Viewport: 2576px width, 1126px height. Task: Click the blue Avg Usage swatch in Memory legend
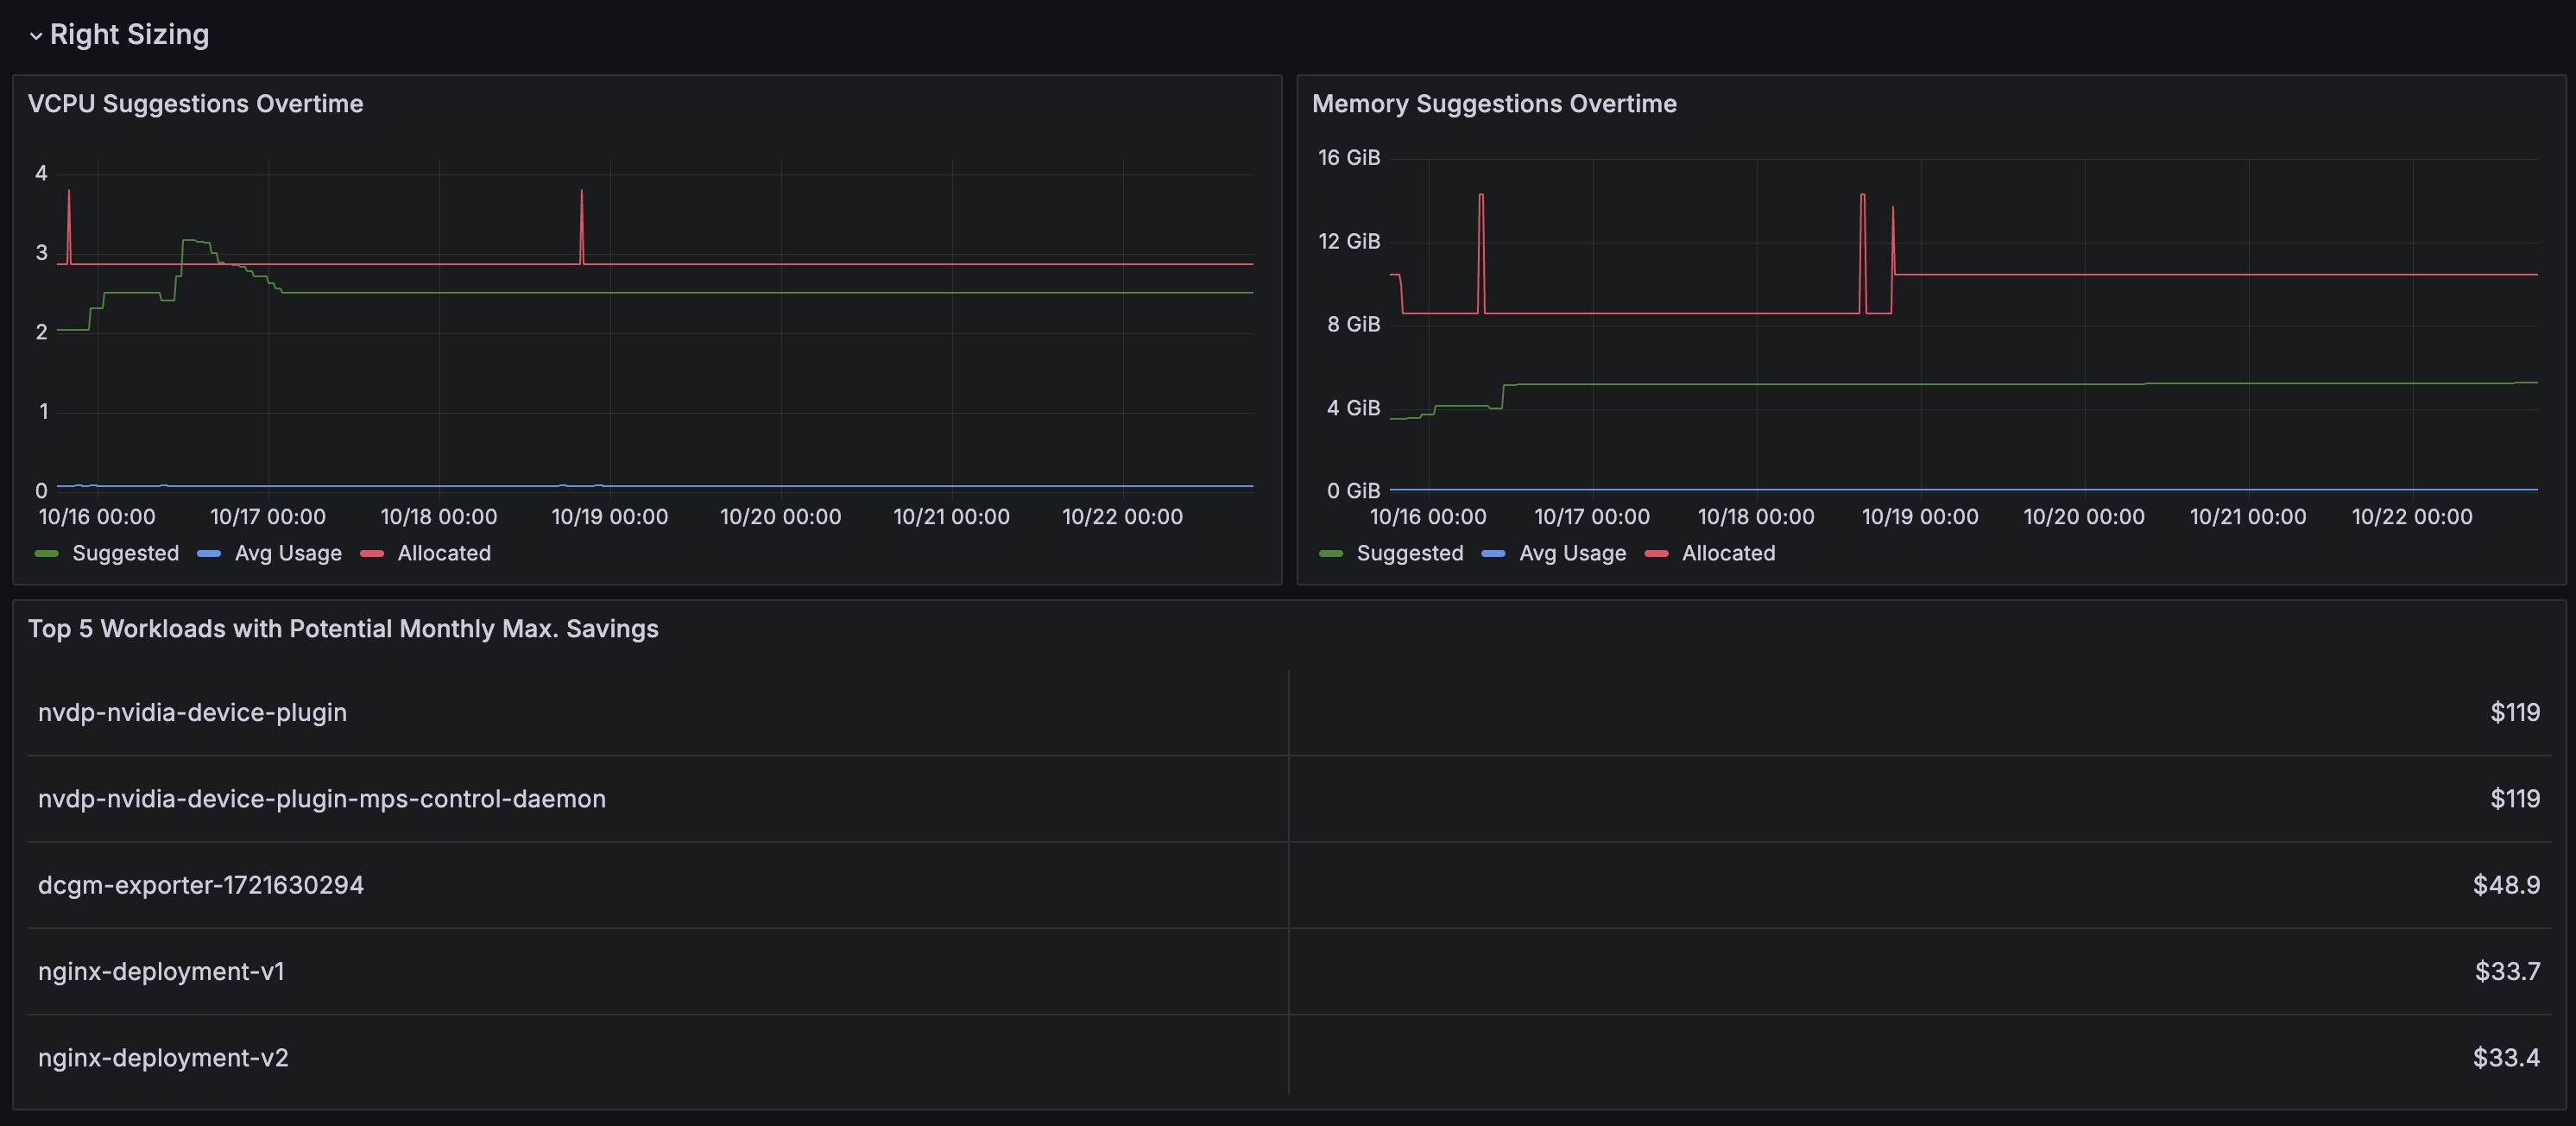pyautogui.click(x=1494, y=554)
